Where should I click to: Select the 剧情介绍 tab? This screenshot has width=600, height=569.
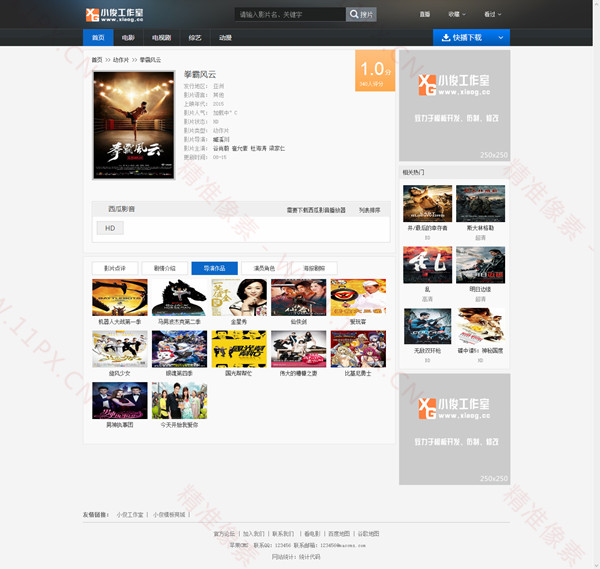pos(164,268)
